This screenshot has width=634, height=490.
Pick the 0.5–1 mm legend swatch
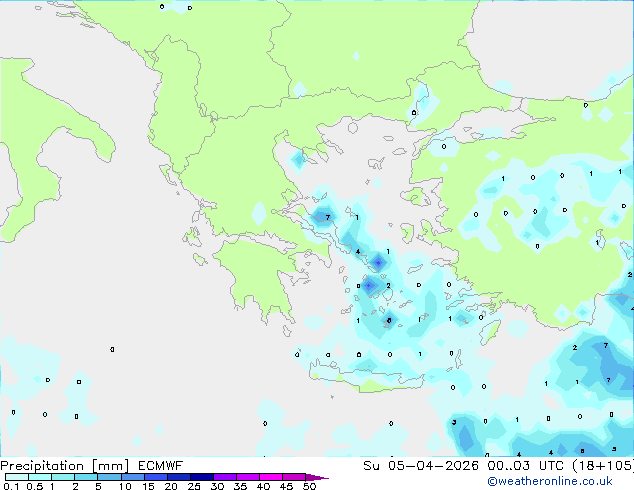point(40,477)
